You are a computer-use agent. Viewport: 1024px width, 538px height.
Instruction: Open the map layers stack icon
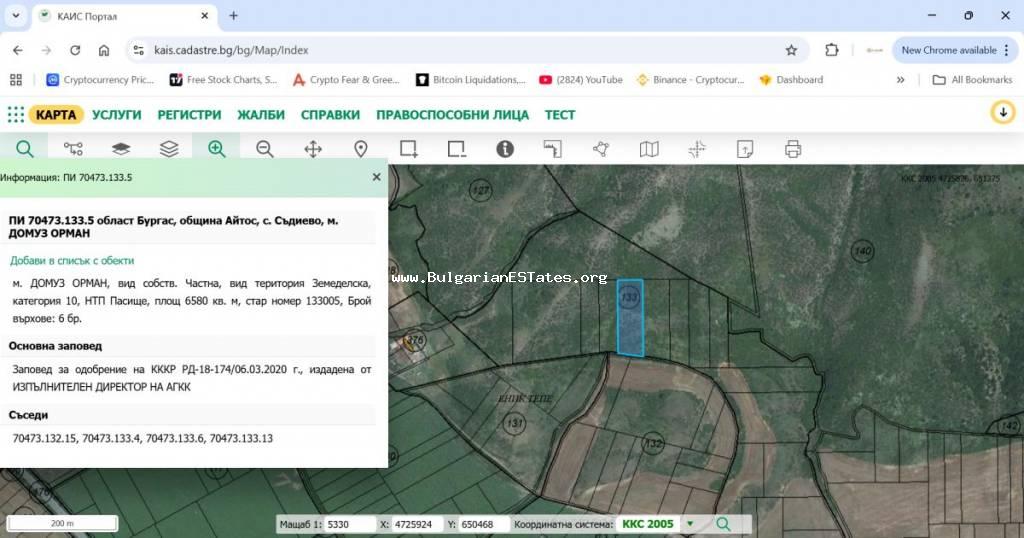(169, 149)
